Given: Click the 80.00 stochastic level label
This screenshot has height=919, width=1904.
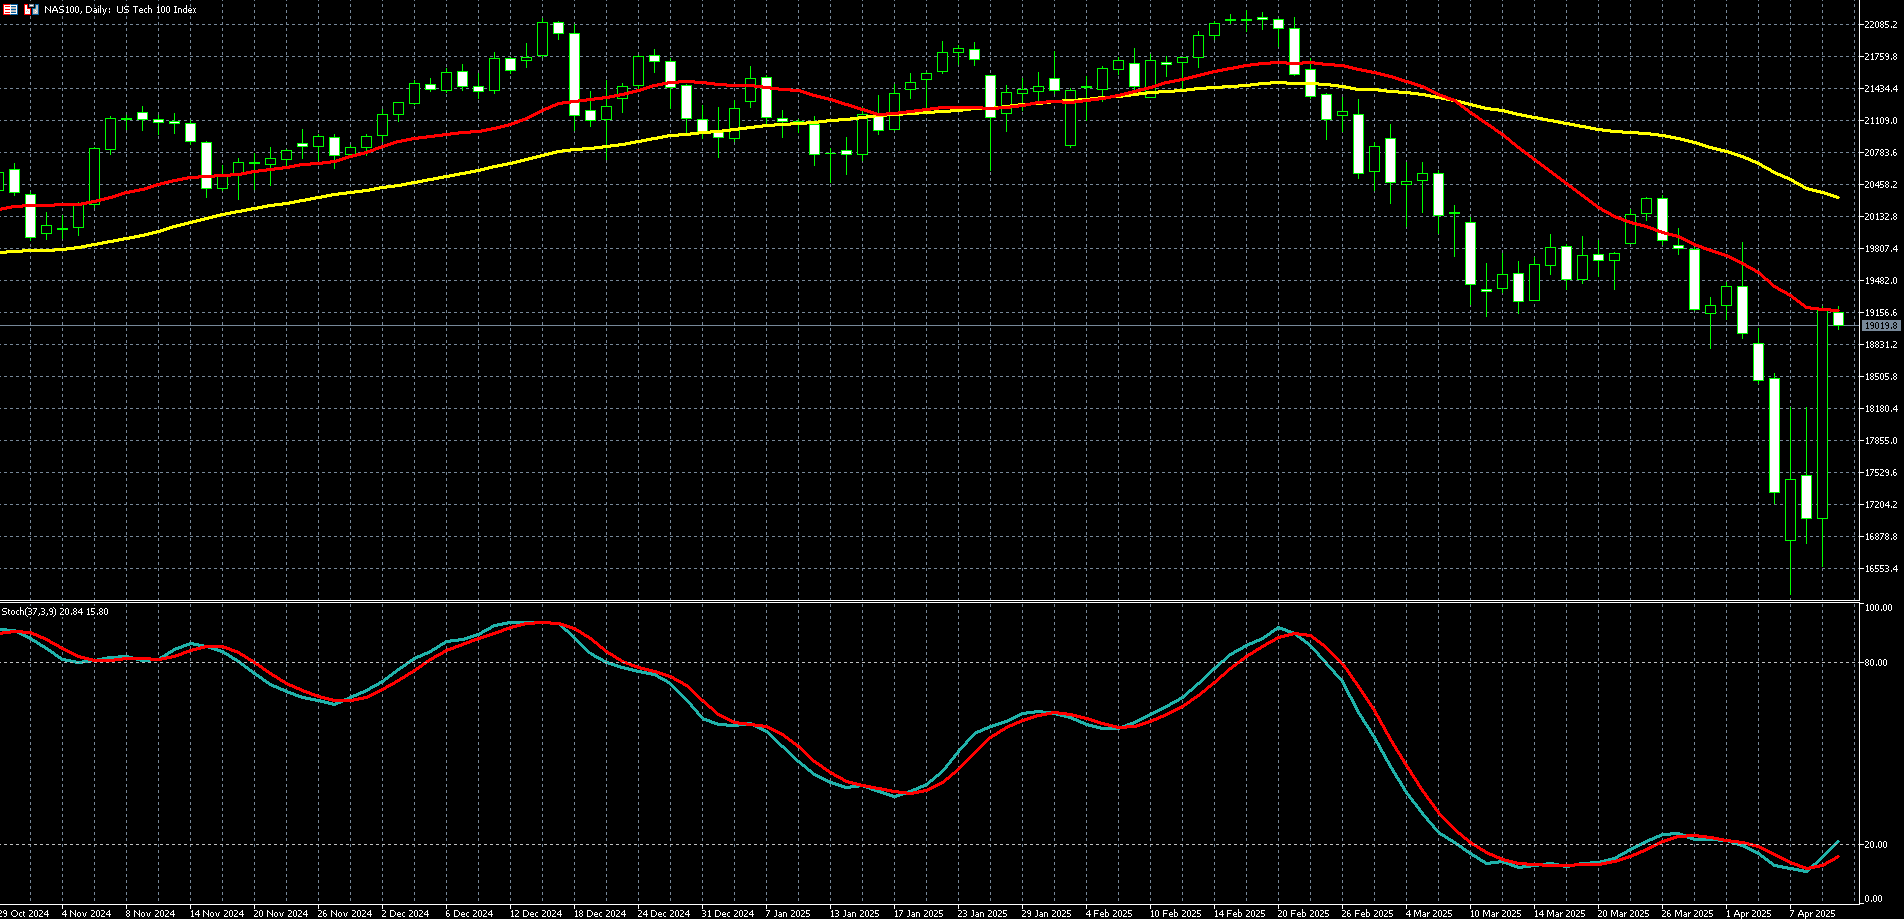Looking at the screenshot, I should 1878,663.
